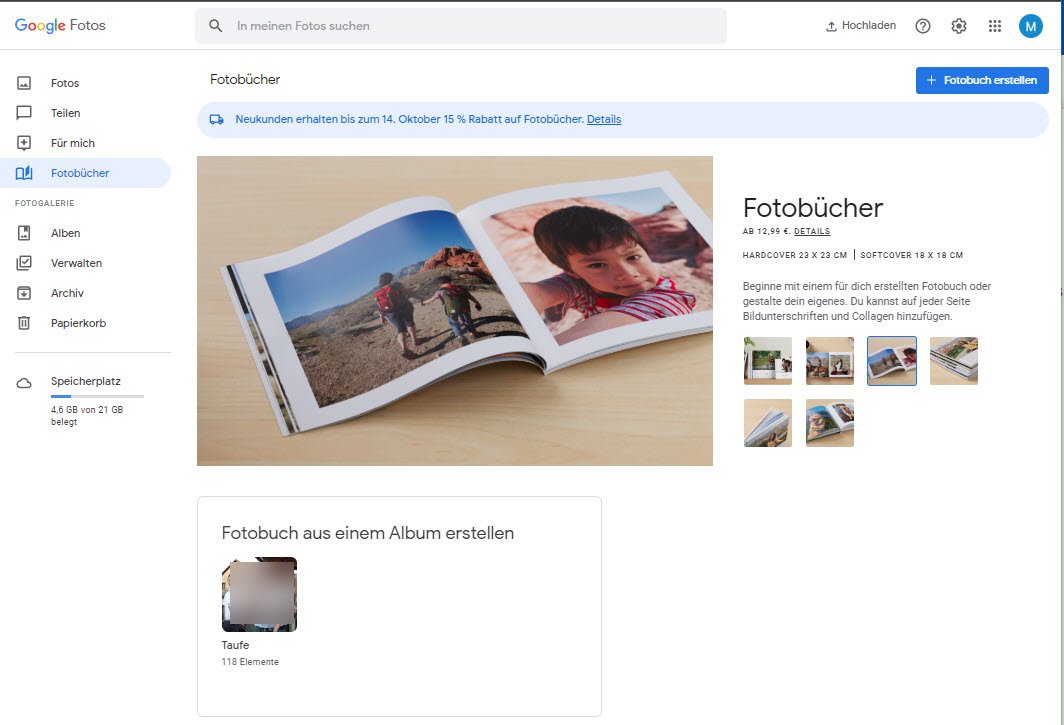The image size is (1064, 725).
Task: Click the Archiv box icon
Action: [24, 293]
